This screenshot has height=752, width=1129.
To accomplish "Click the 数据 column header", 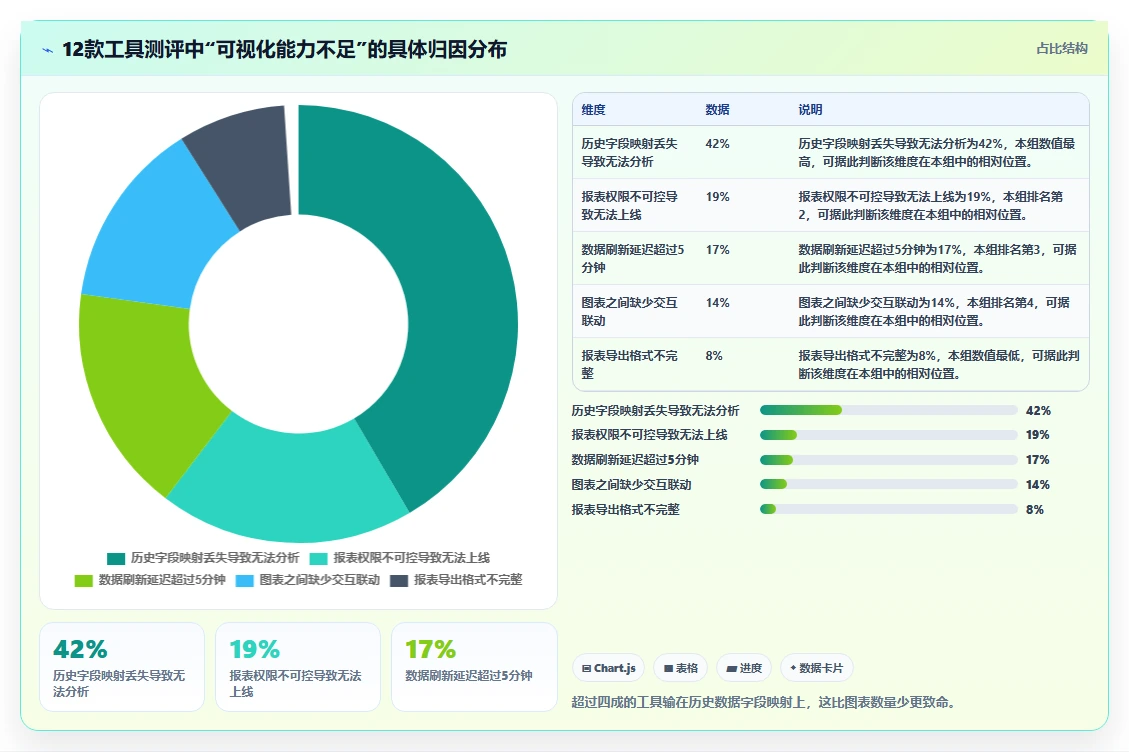I will point(717,109).
